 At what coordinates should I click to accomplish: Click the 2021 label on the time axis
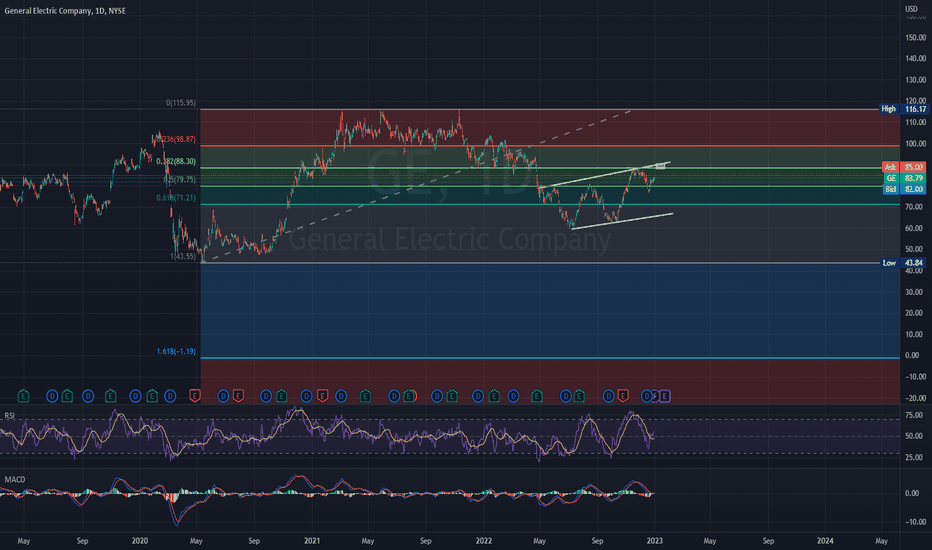[x=312, y=541]
